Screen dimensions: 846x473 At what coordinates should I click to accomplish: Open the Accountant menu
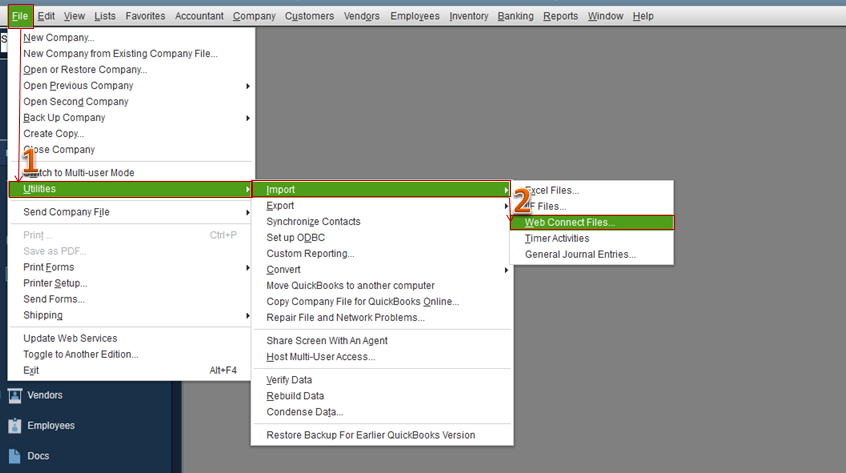click(x=199, y=16)
